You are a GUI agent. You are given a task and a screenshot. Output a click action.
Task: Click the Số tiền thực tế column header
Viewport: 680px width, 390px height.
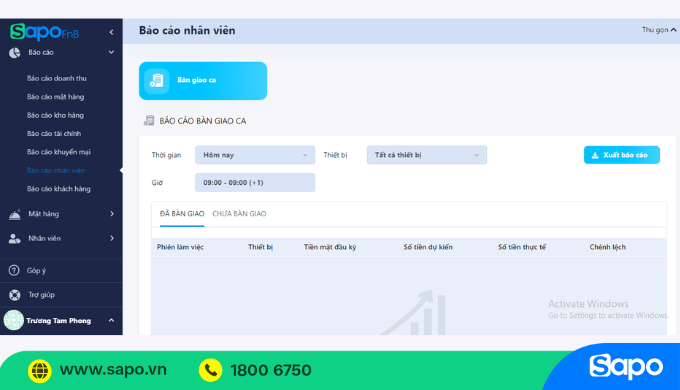(522, 247)
